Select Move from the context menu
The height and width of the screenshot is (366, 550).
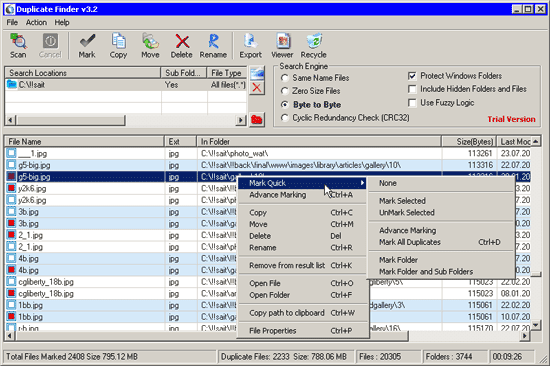[302, 224]
